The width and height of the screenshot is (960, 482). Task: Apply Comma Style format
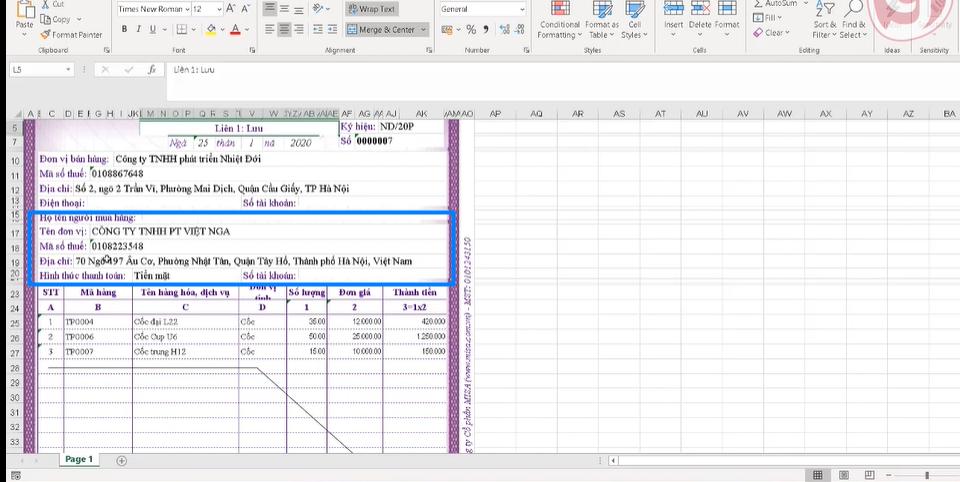coord(486,29)
